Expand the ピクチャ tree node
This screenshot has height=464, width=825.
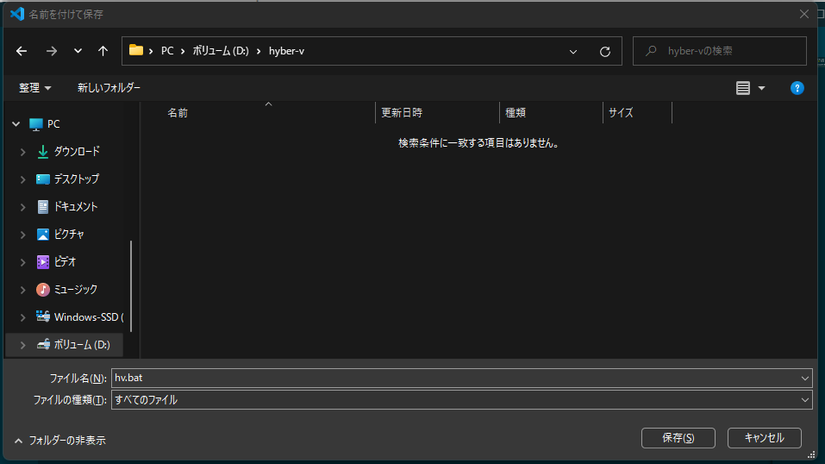(23, 235)
